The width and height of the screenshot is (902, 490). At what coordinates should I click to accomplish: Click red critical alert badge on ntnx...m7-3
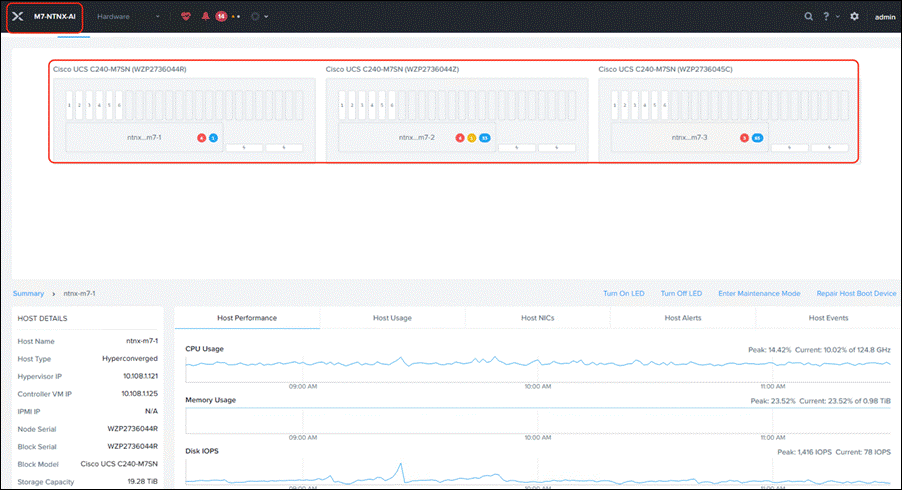tap(744, 138)
